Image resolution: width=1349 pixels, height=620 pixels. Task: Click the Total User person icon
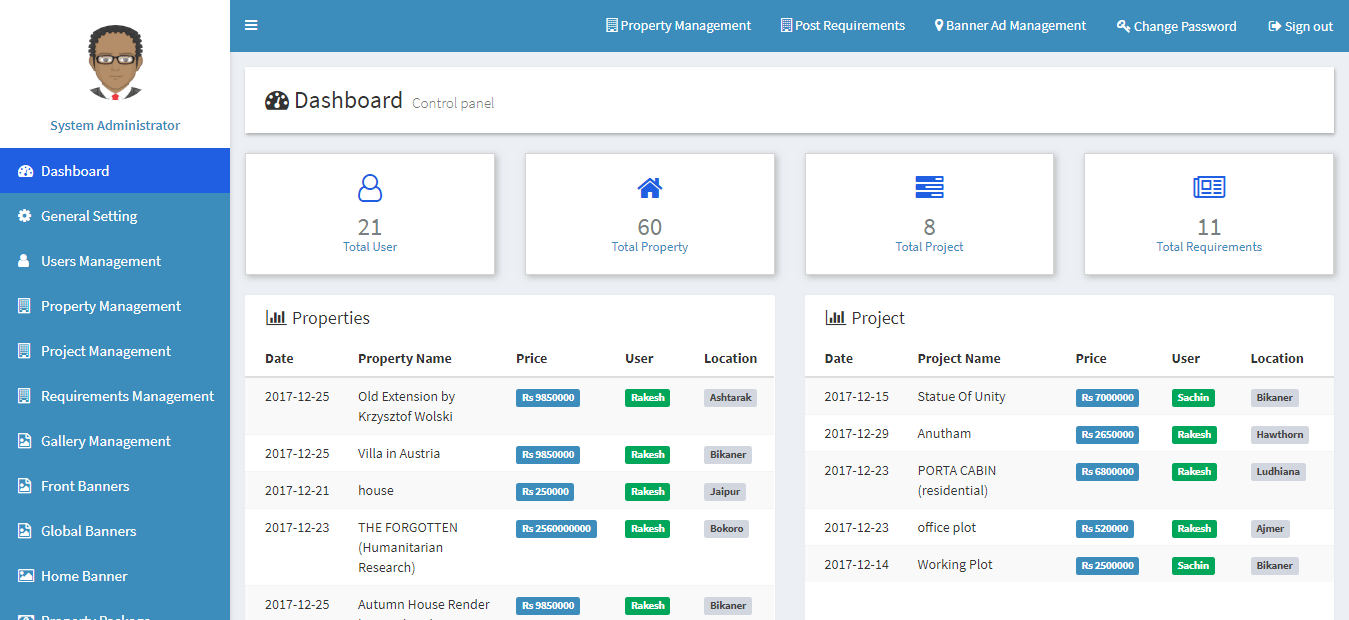370,188
